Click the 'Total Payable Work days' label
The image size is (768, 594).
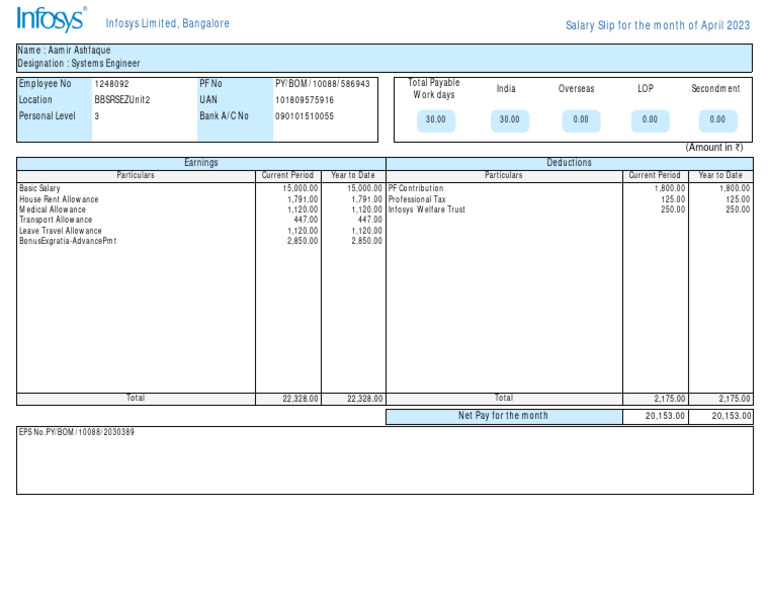tap(434, 89)
